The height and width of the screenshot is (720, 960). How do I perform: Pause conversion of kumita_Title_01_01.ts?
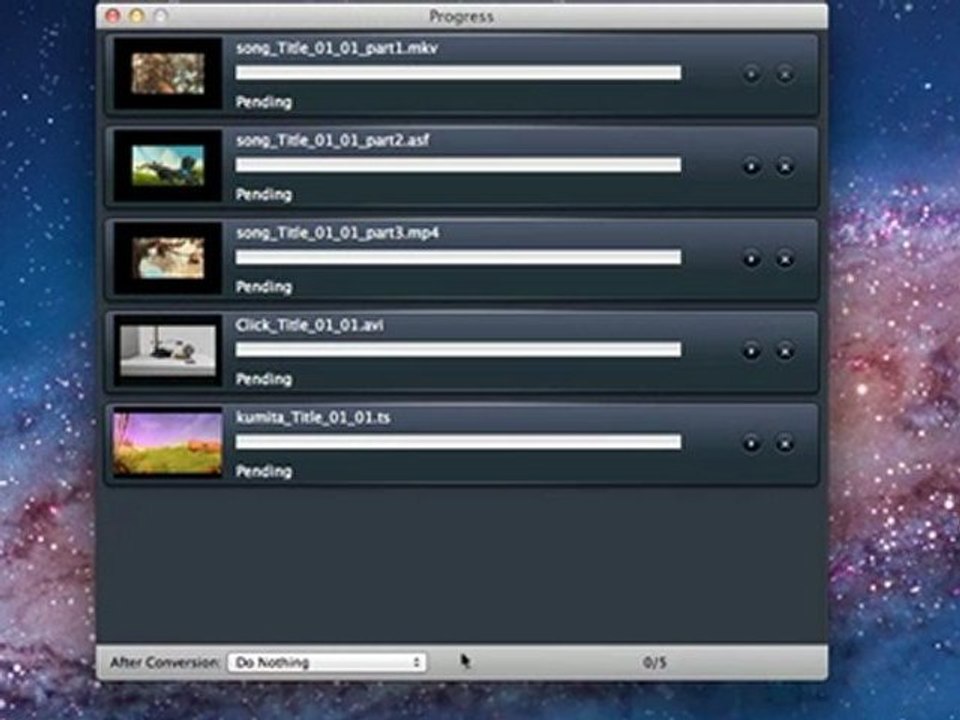click(751, 443)
